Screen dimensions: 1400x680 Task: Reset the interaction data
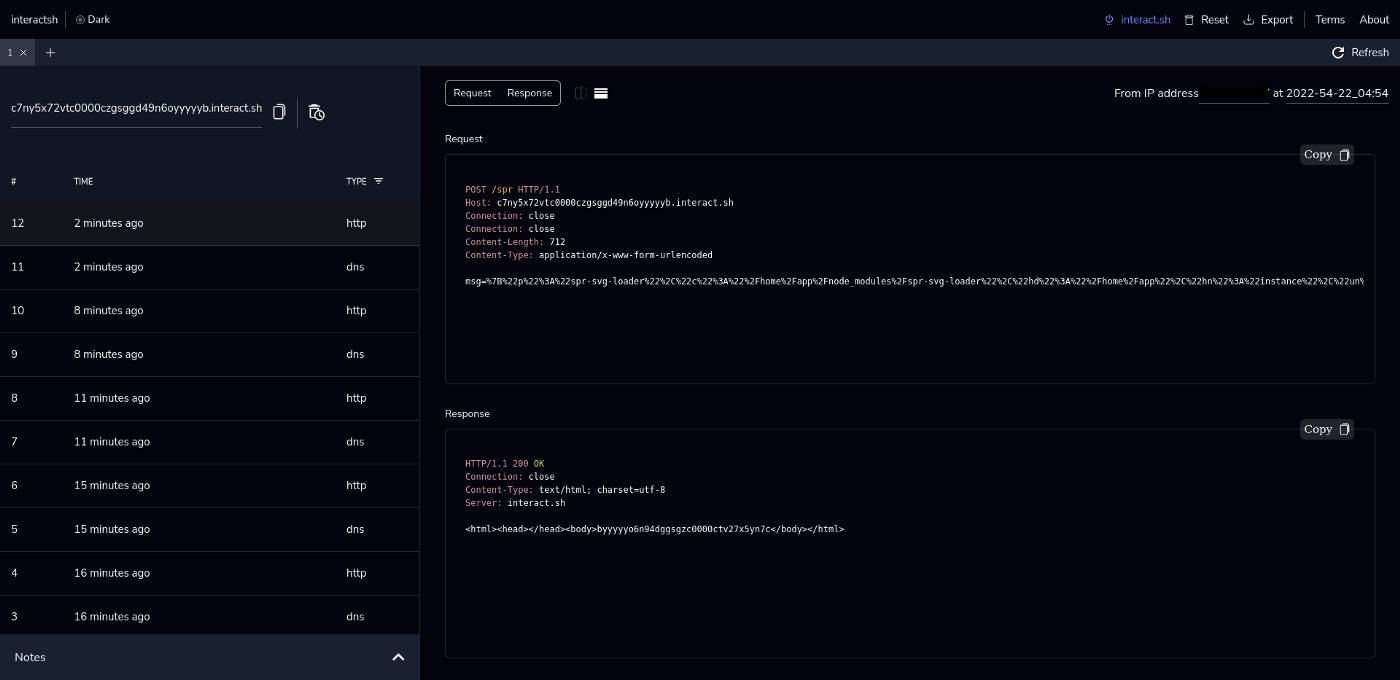point(1206,19)
